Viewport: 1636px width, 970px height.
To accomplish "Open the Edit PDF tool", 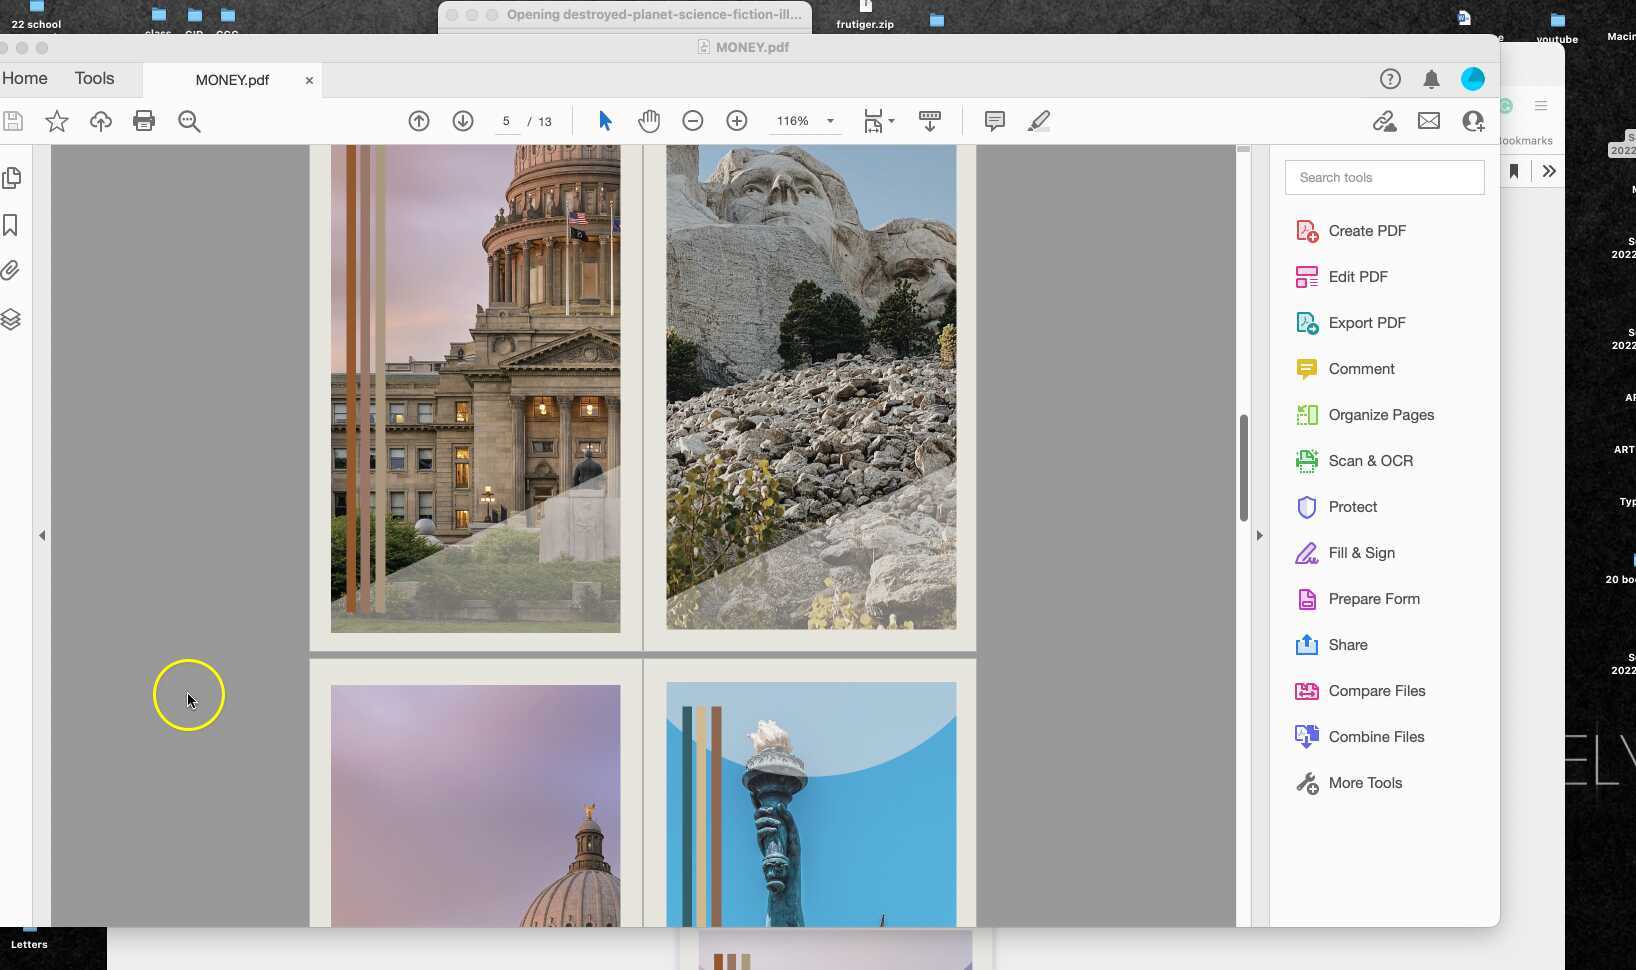I will (x=1357, y=277).
